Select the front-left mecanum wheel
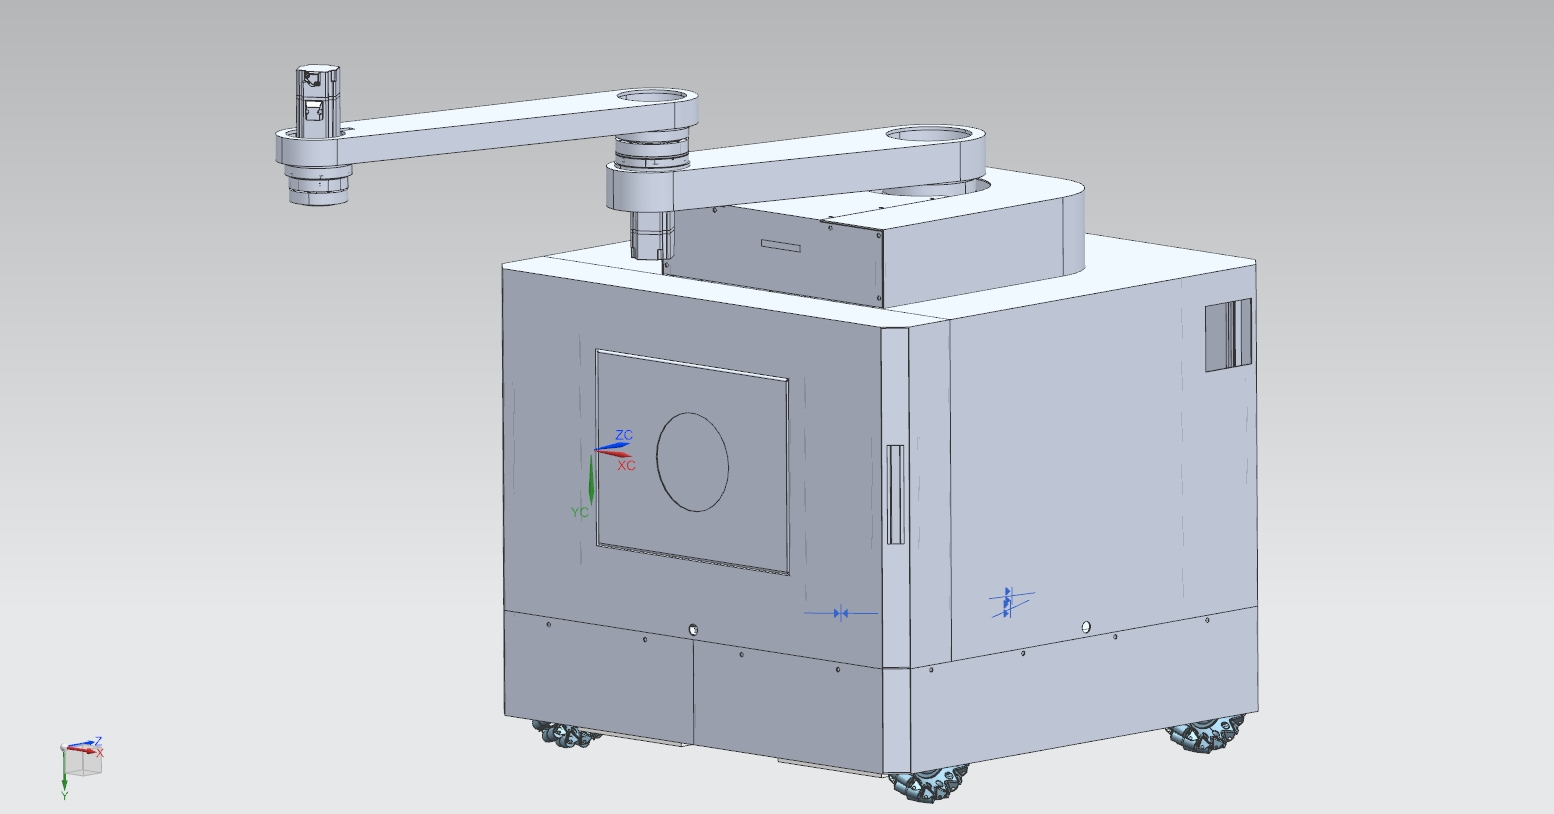The image size is (1554, 814). tap(569, 734)
